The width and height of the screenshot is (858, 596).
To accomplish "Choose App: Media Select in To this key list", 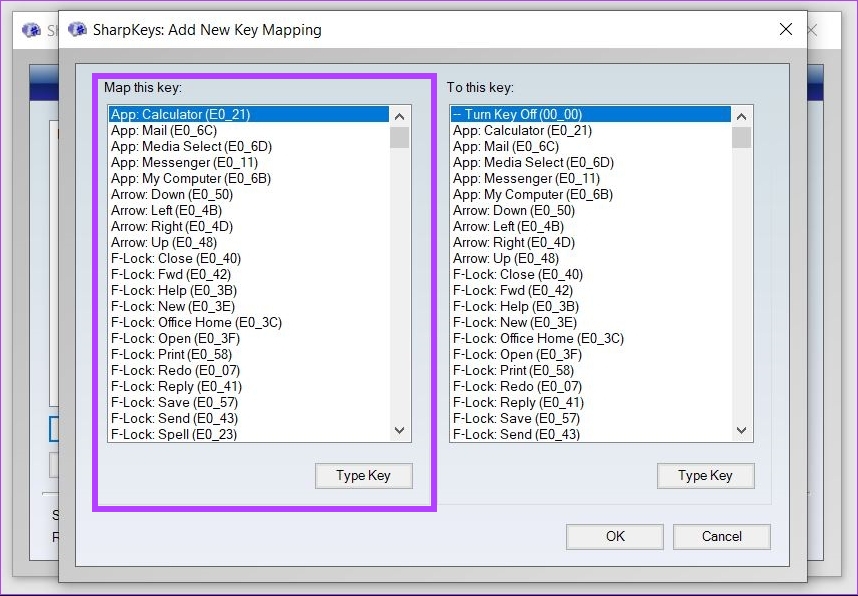I will 591,163.
